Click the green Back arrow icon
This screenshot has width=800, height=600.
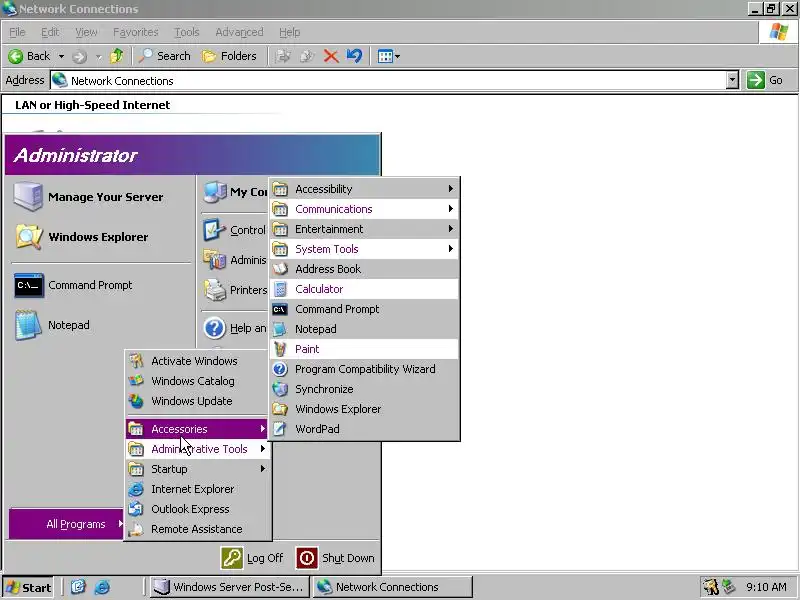(16, 56)
